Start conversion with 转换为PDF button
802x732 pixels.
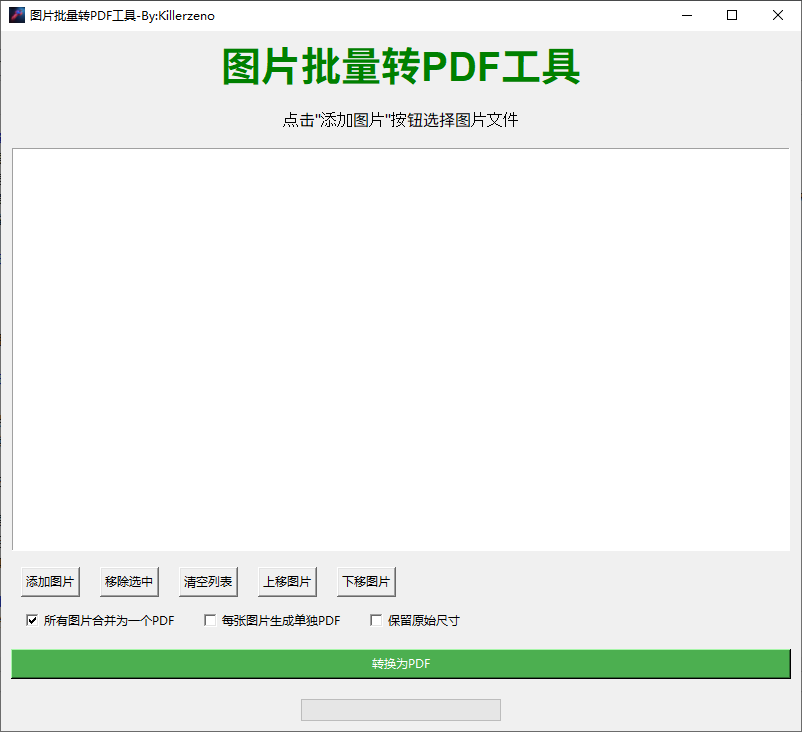[401, 664]
